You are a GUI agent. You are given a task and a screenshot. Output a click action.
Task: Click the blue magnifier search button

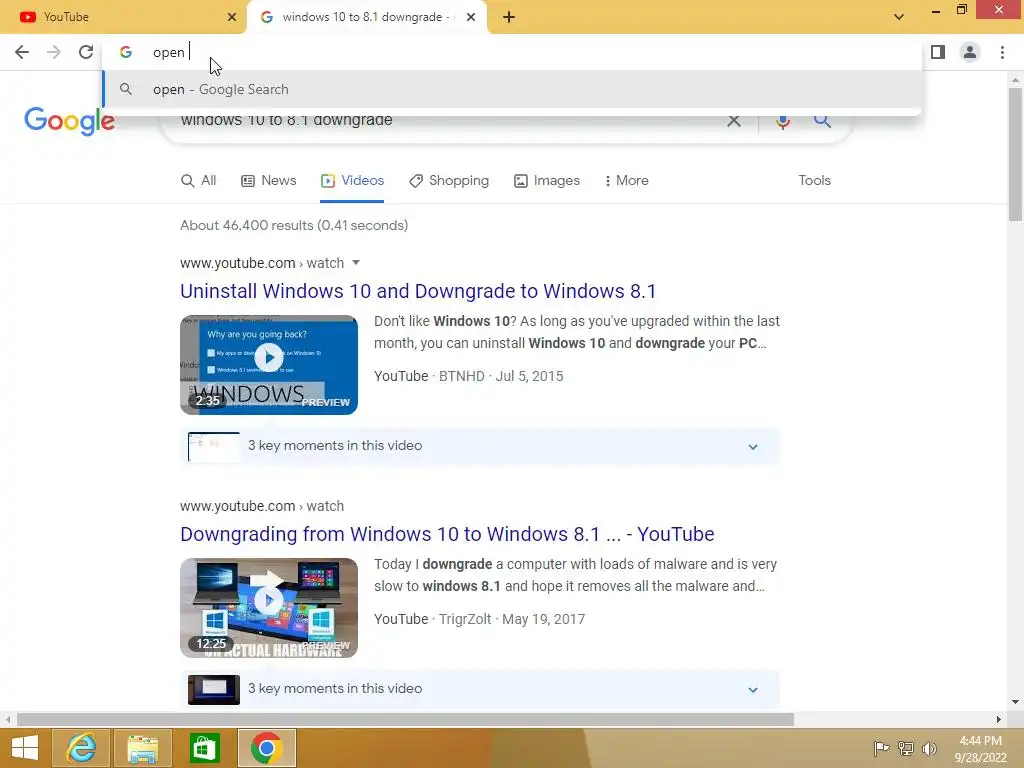(822, 121)
